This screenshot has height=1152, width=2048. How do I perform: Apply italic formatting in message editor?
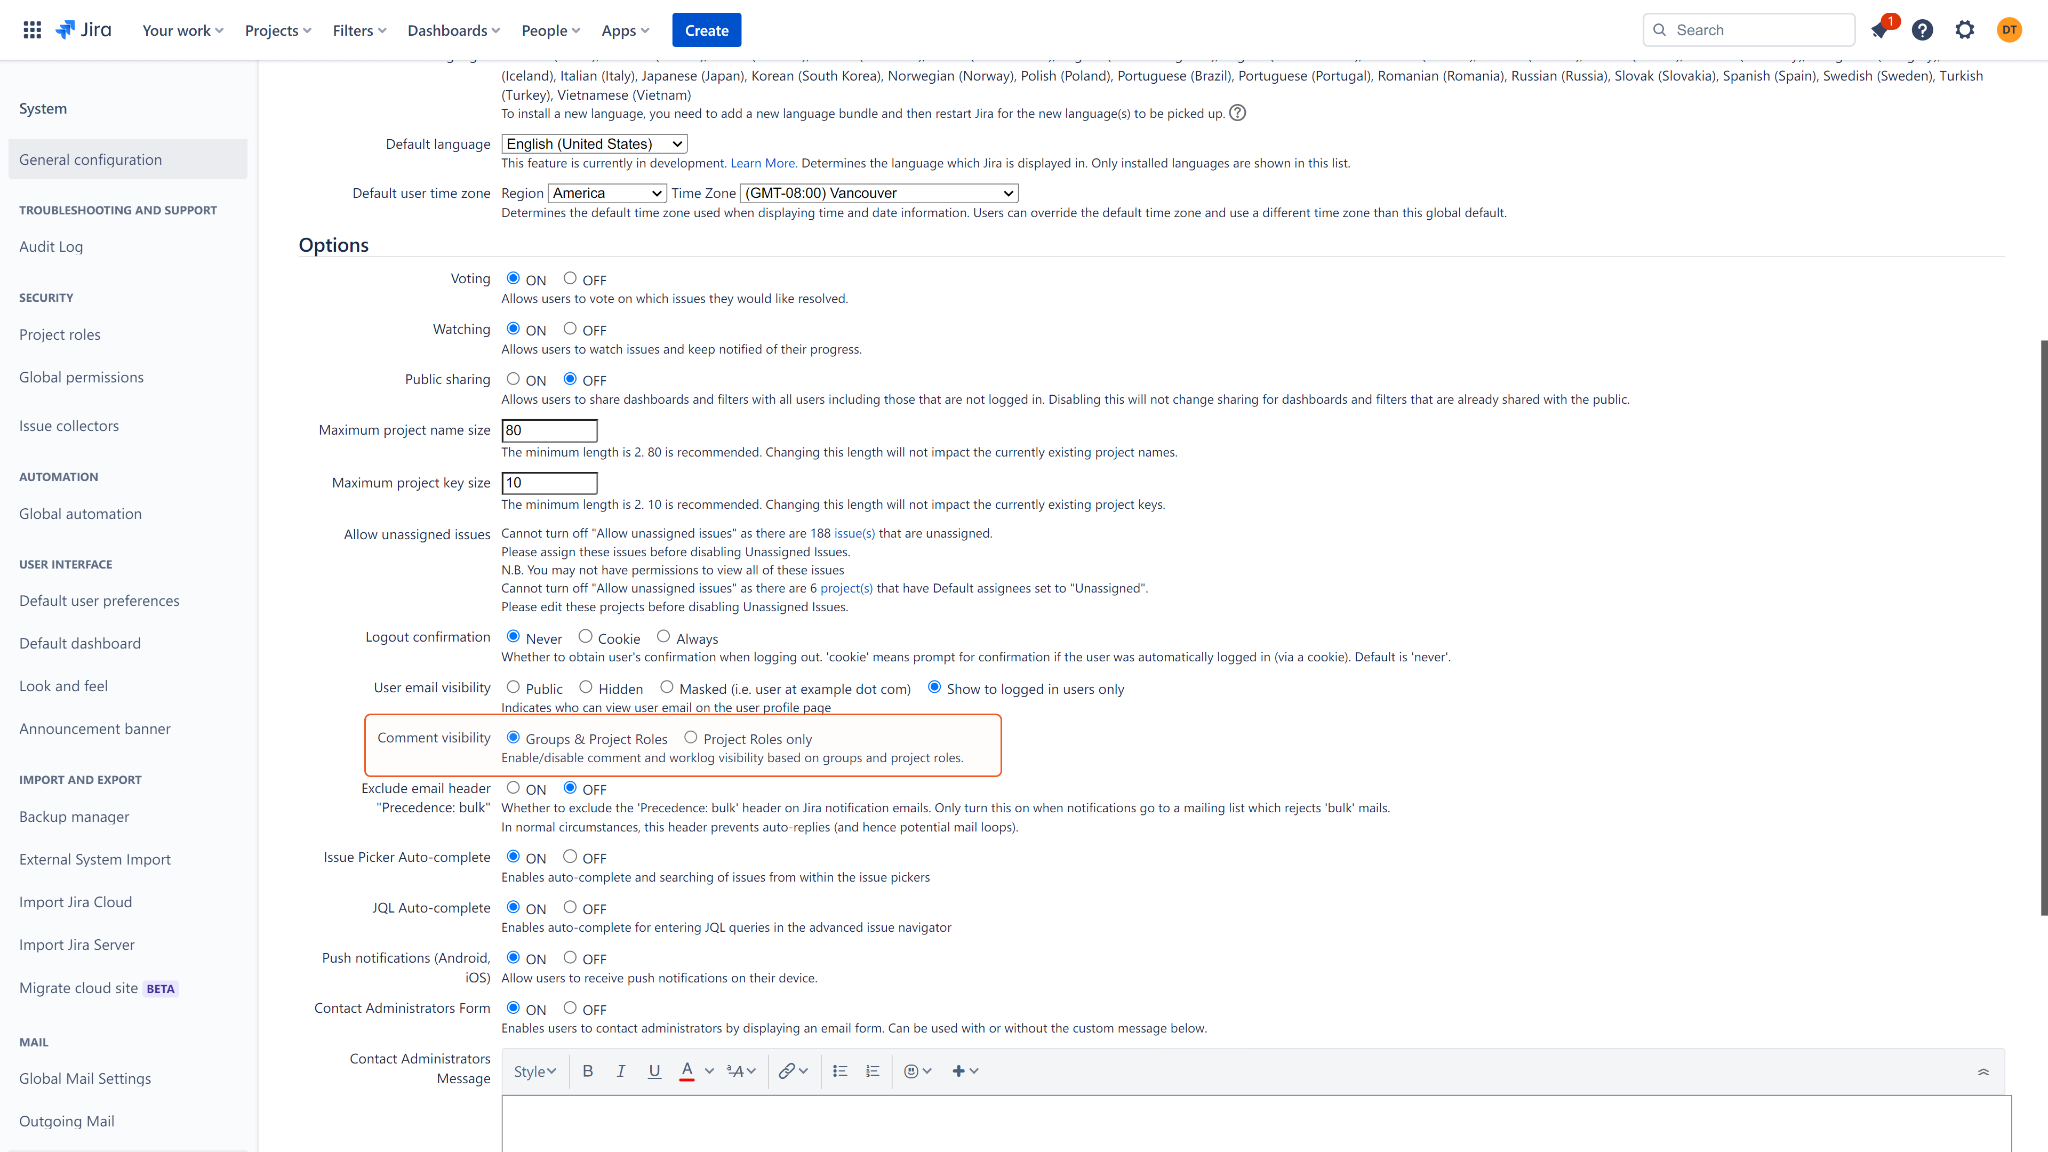(x=621, y=1071)
